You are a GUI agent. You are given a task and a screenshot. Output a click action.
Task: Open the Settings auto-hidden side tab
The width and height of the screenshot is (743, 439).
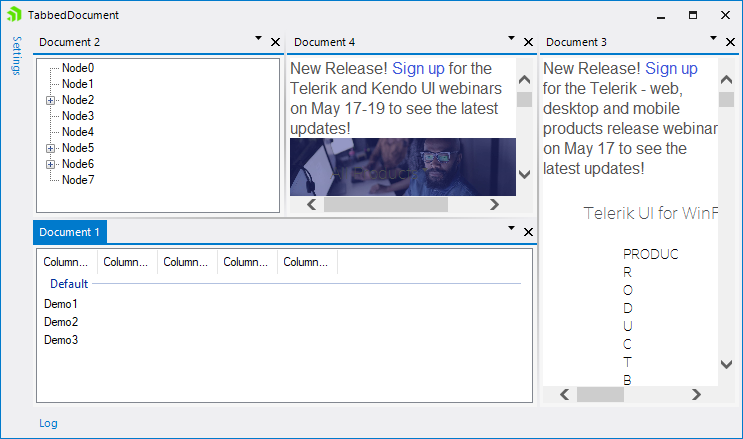tap(17, 55)
